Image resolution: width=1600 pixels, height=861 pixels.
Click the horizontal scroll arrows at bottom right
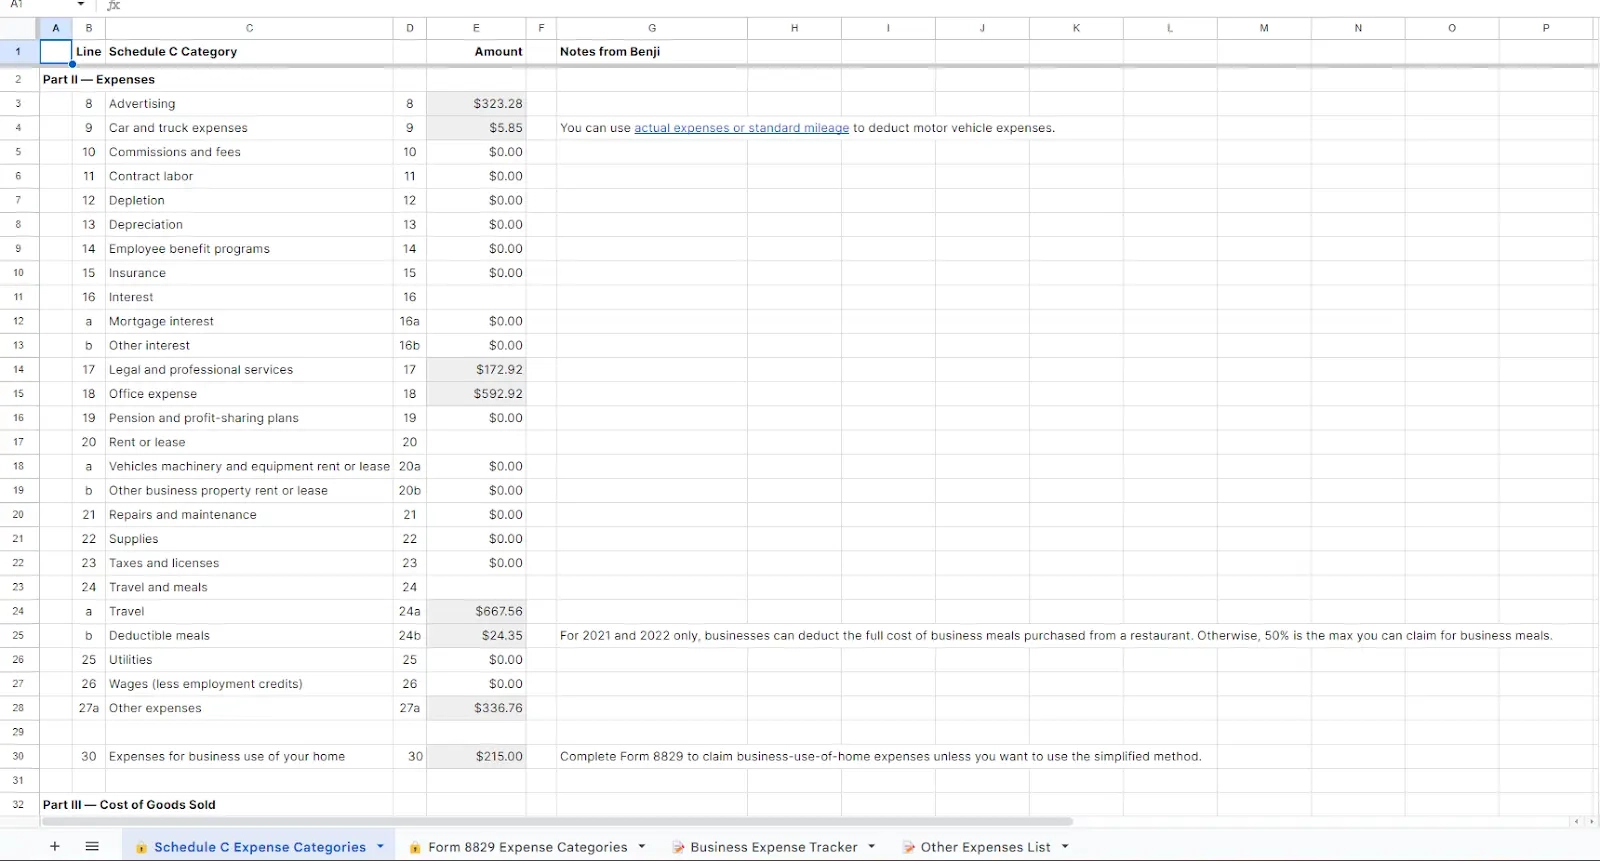1582,822
